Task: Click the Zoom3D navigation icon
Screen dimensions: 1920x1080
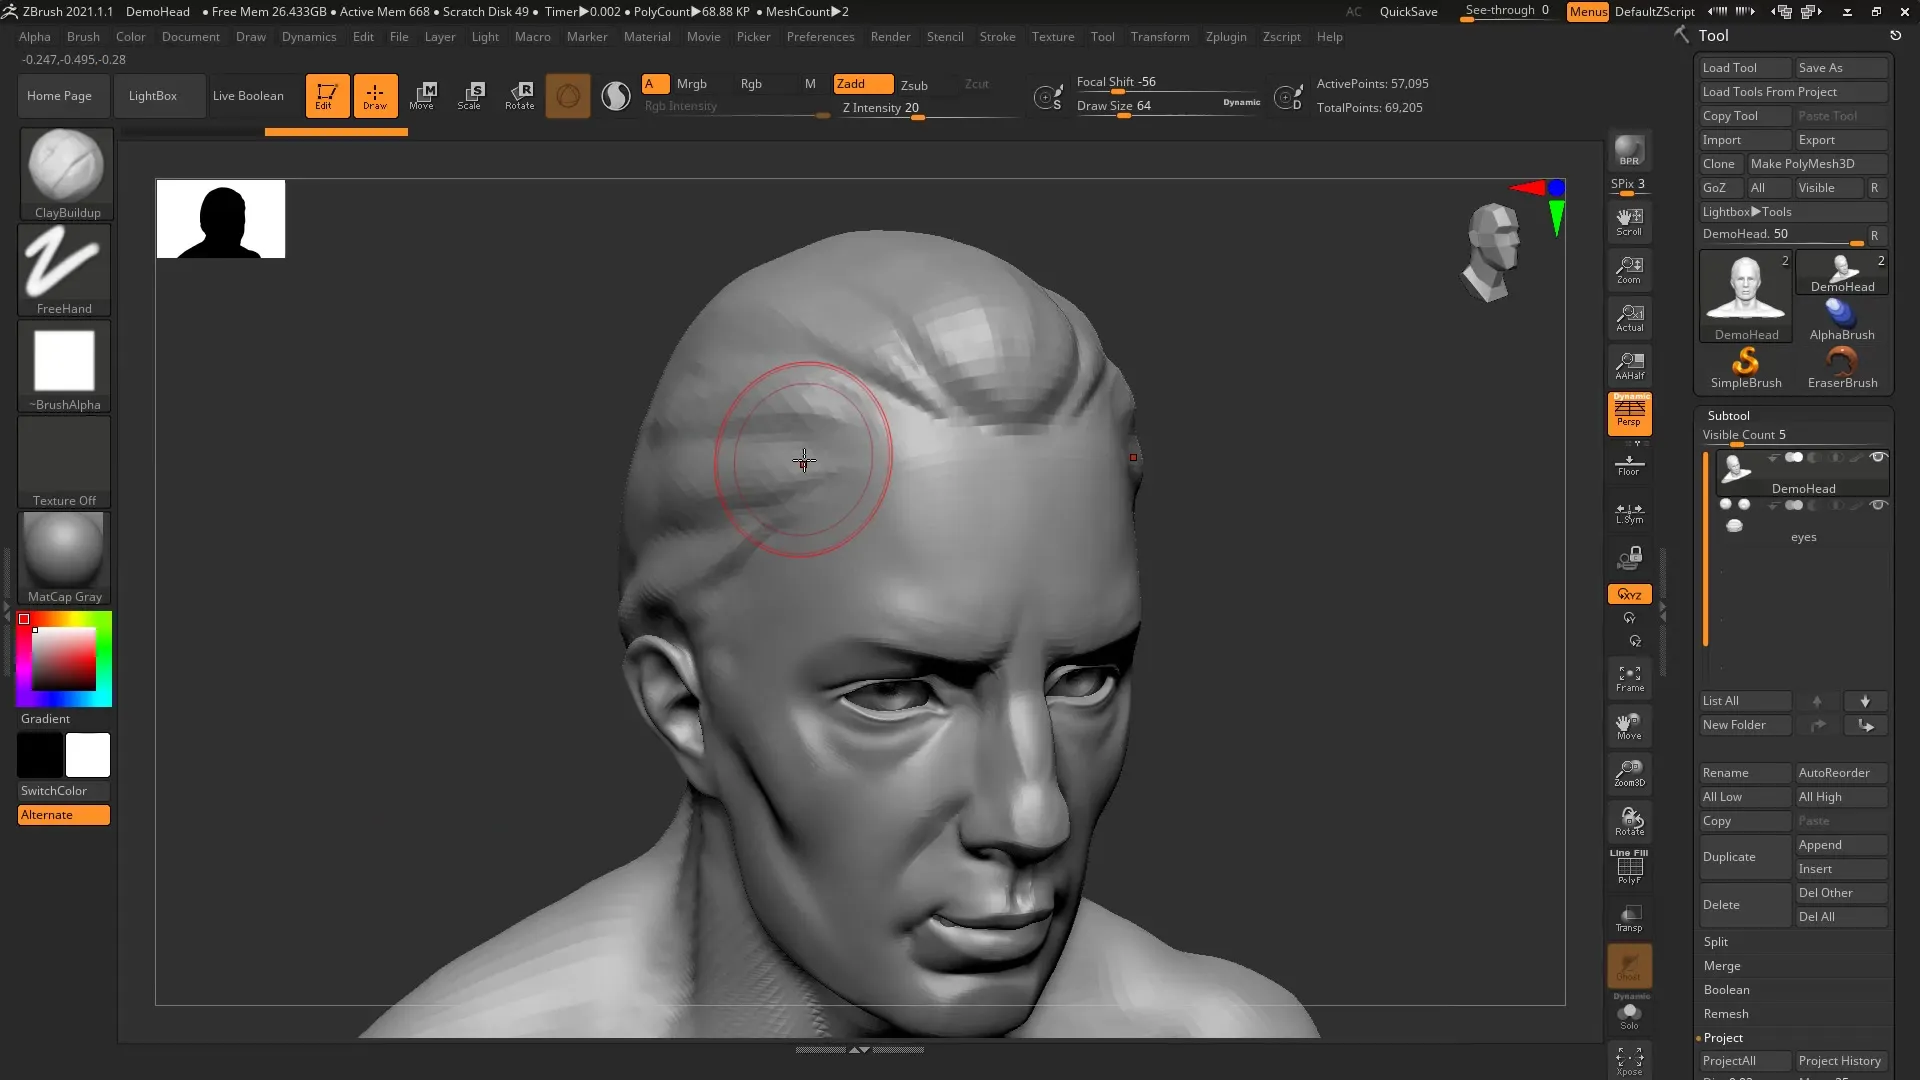Action: tap(1629, 773)
